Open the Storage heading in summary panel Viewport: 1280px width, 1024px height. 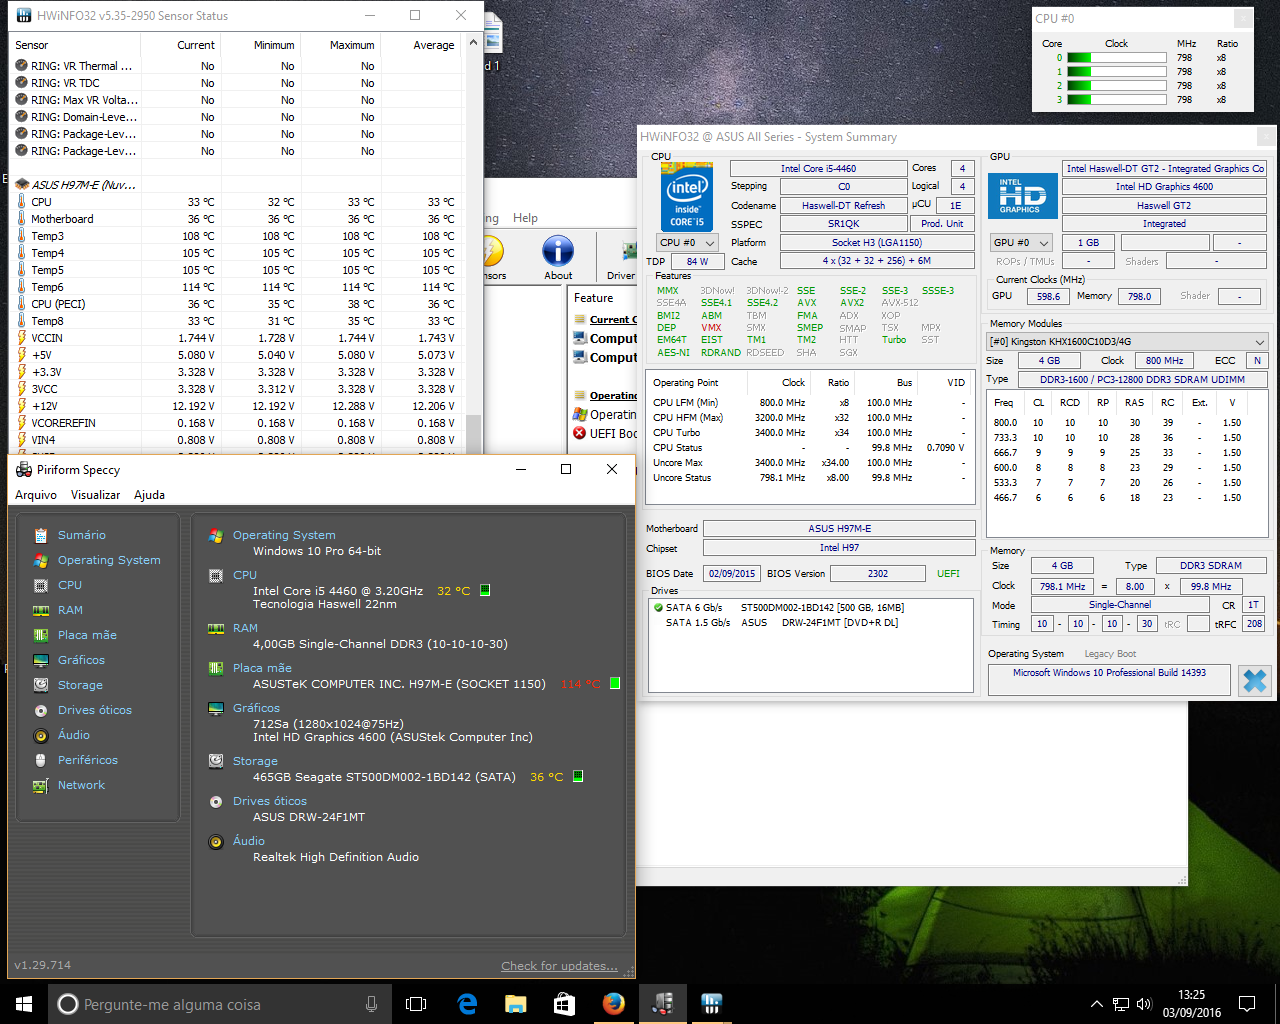coord(255,761)
